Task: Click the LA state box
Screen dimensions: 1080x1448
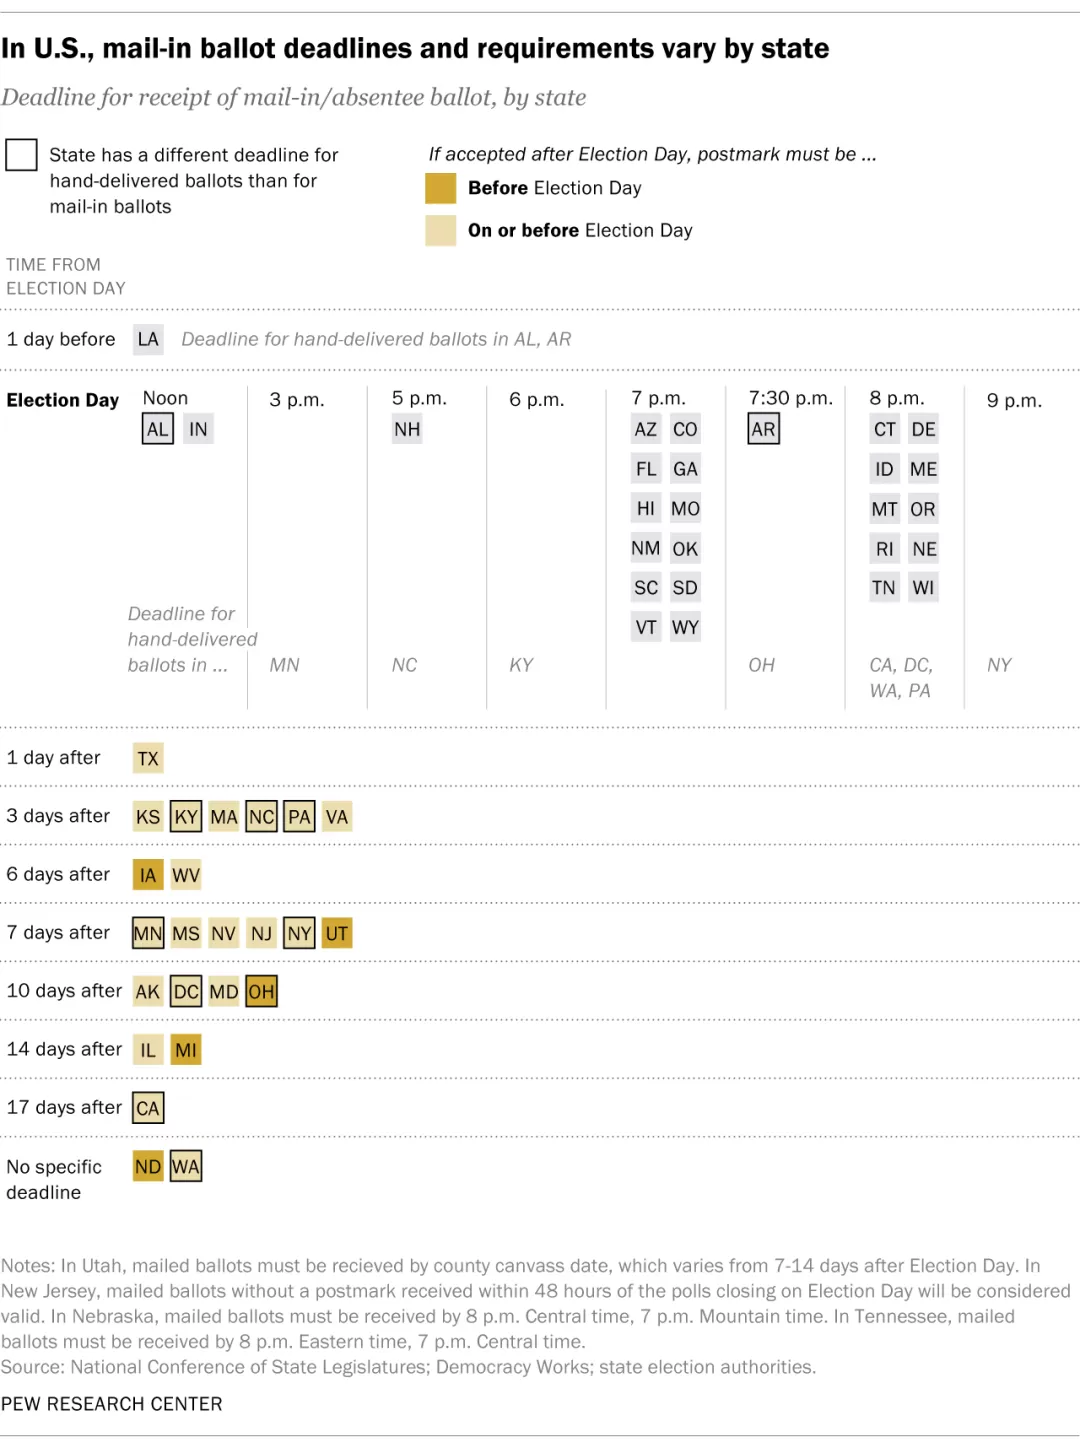Action: (148, 340)
